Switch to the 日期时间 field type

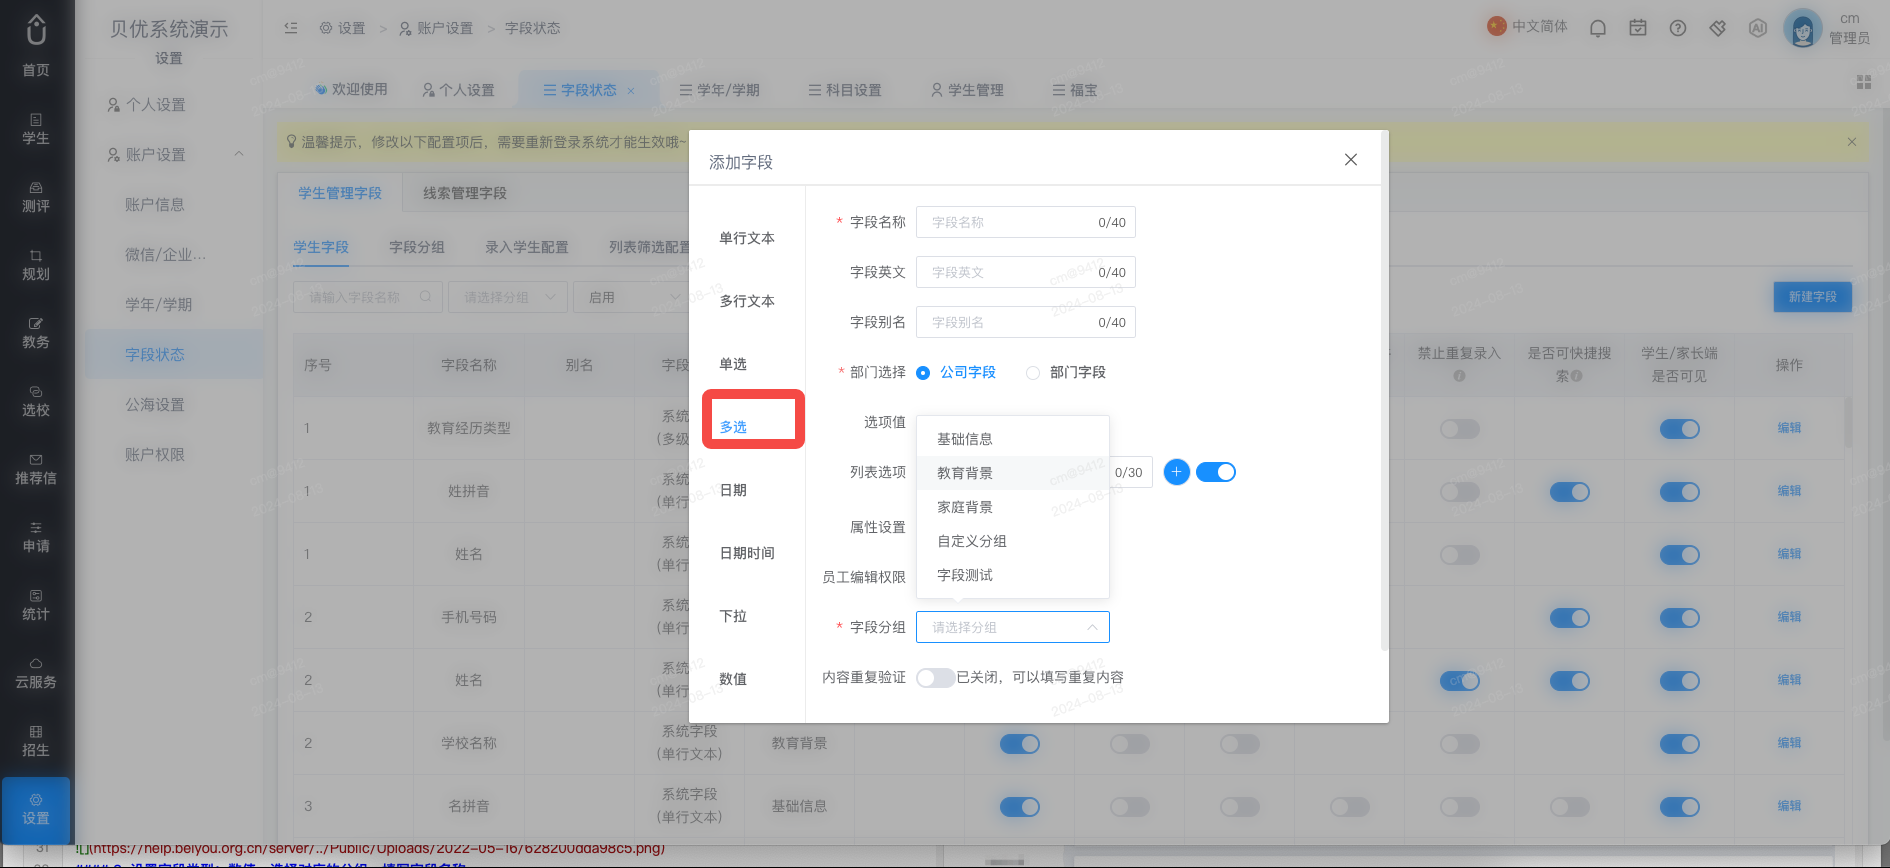click(x=747, y=553)
